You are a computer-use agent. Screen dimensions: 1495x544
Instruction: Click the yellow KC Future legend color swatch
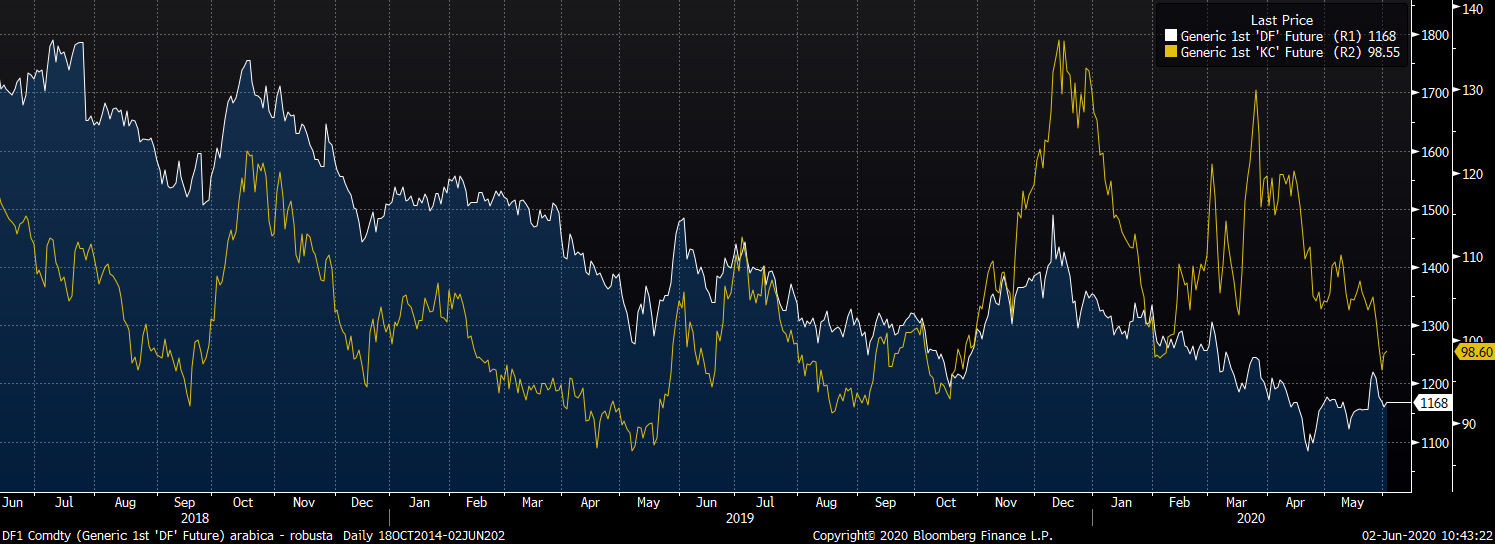click(1173, 52)
